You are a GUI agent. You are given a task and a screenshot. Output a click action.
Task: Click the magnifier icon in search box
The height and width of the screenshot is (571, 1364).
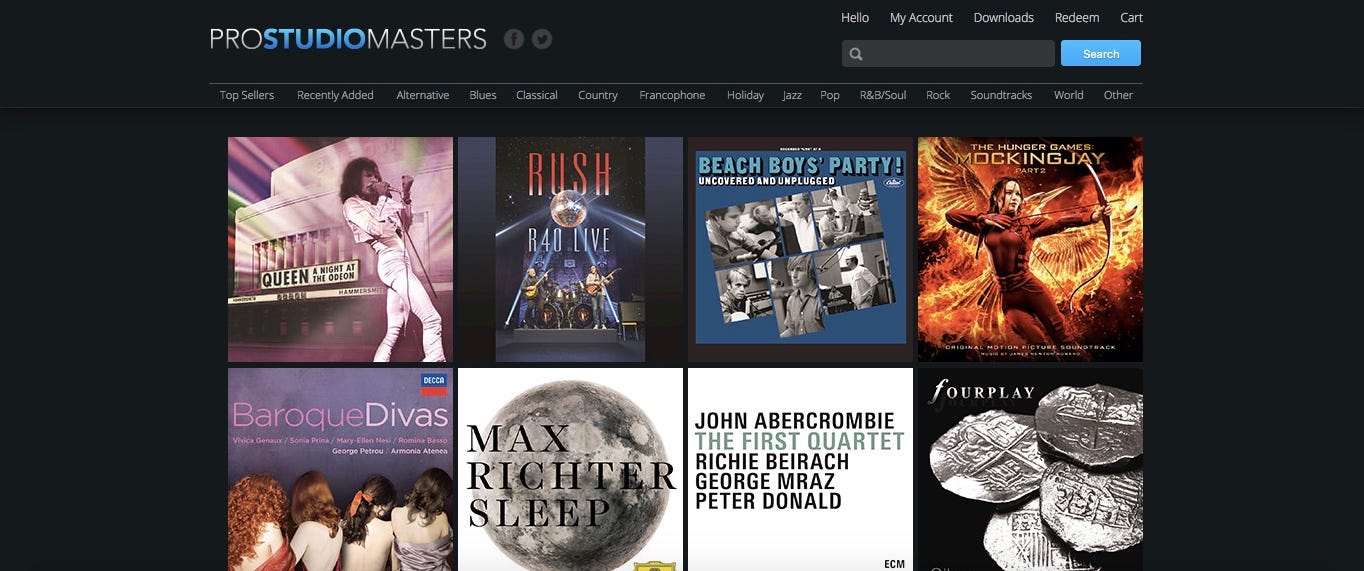click(856, 54)
